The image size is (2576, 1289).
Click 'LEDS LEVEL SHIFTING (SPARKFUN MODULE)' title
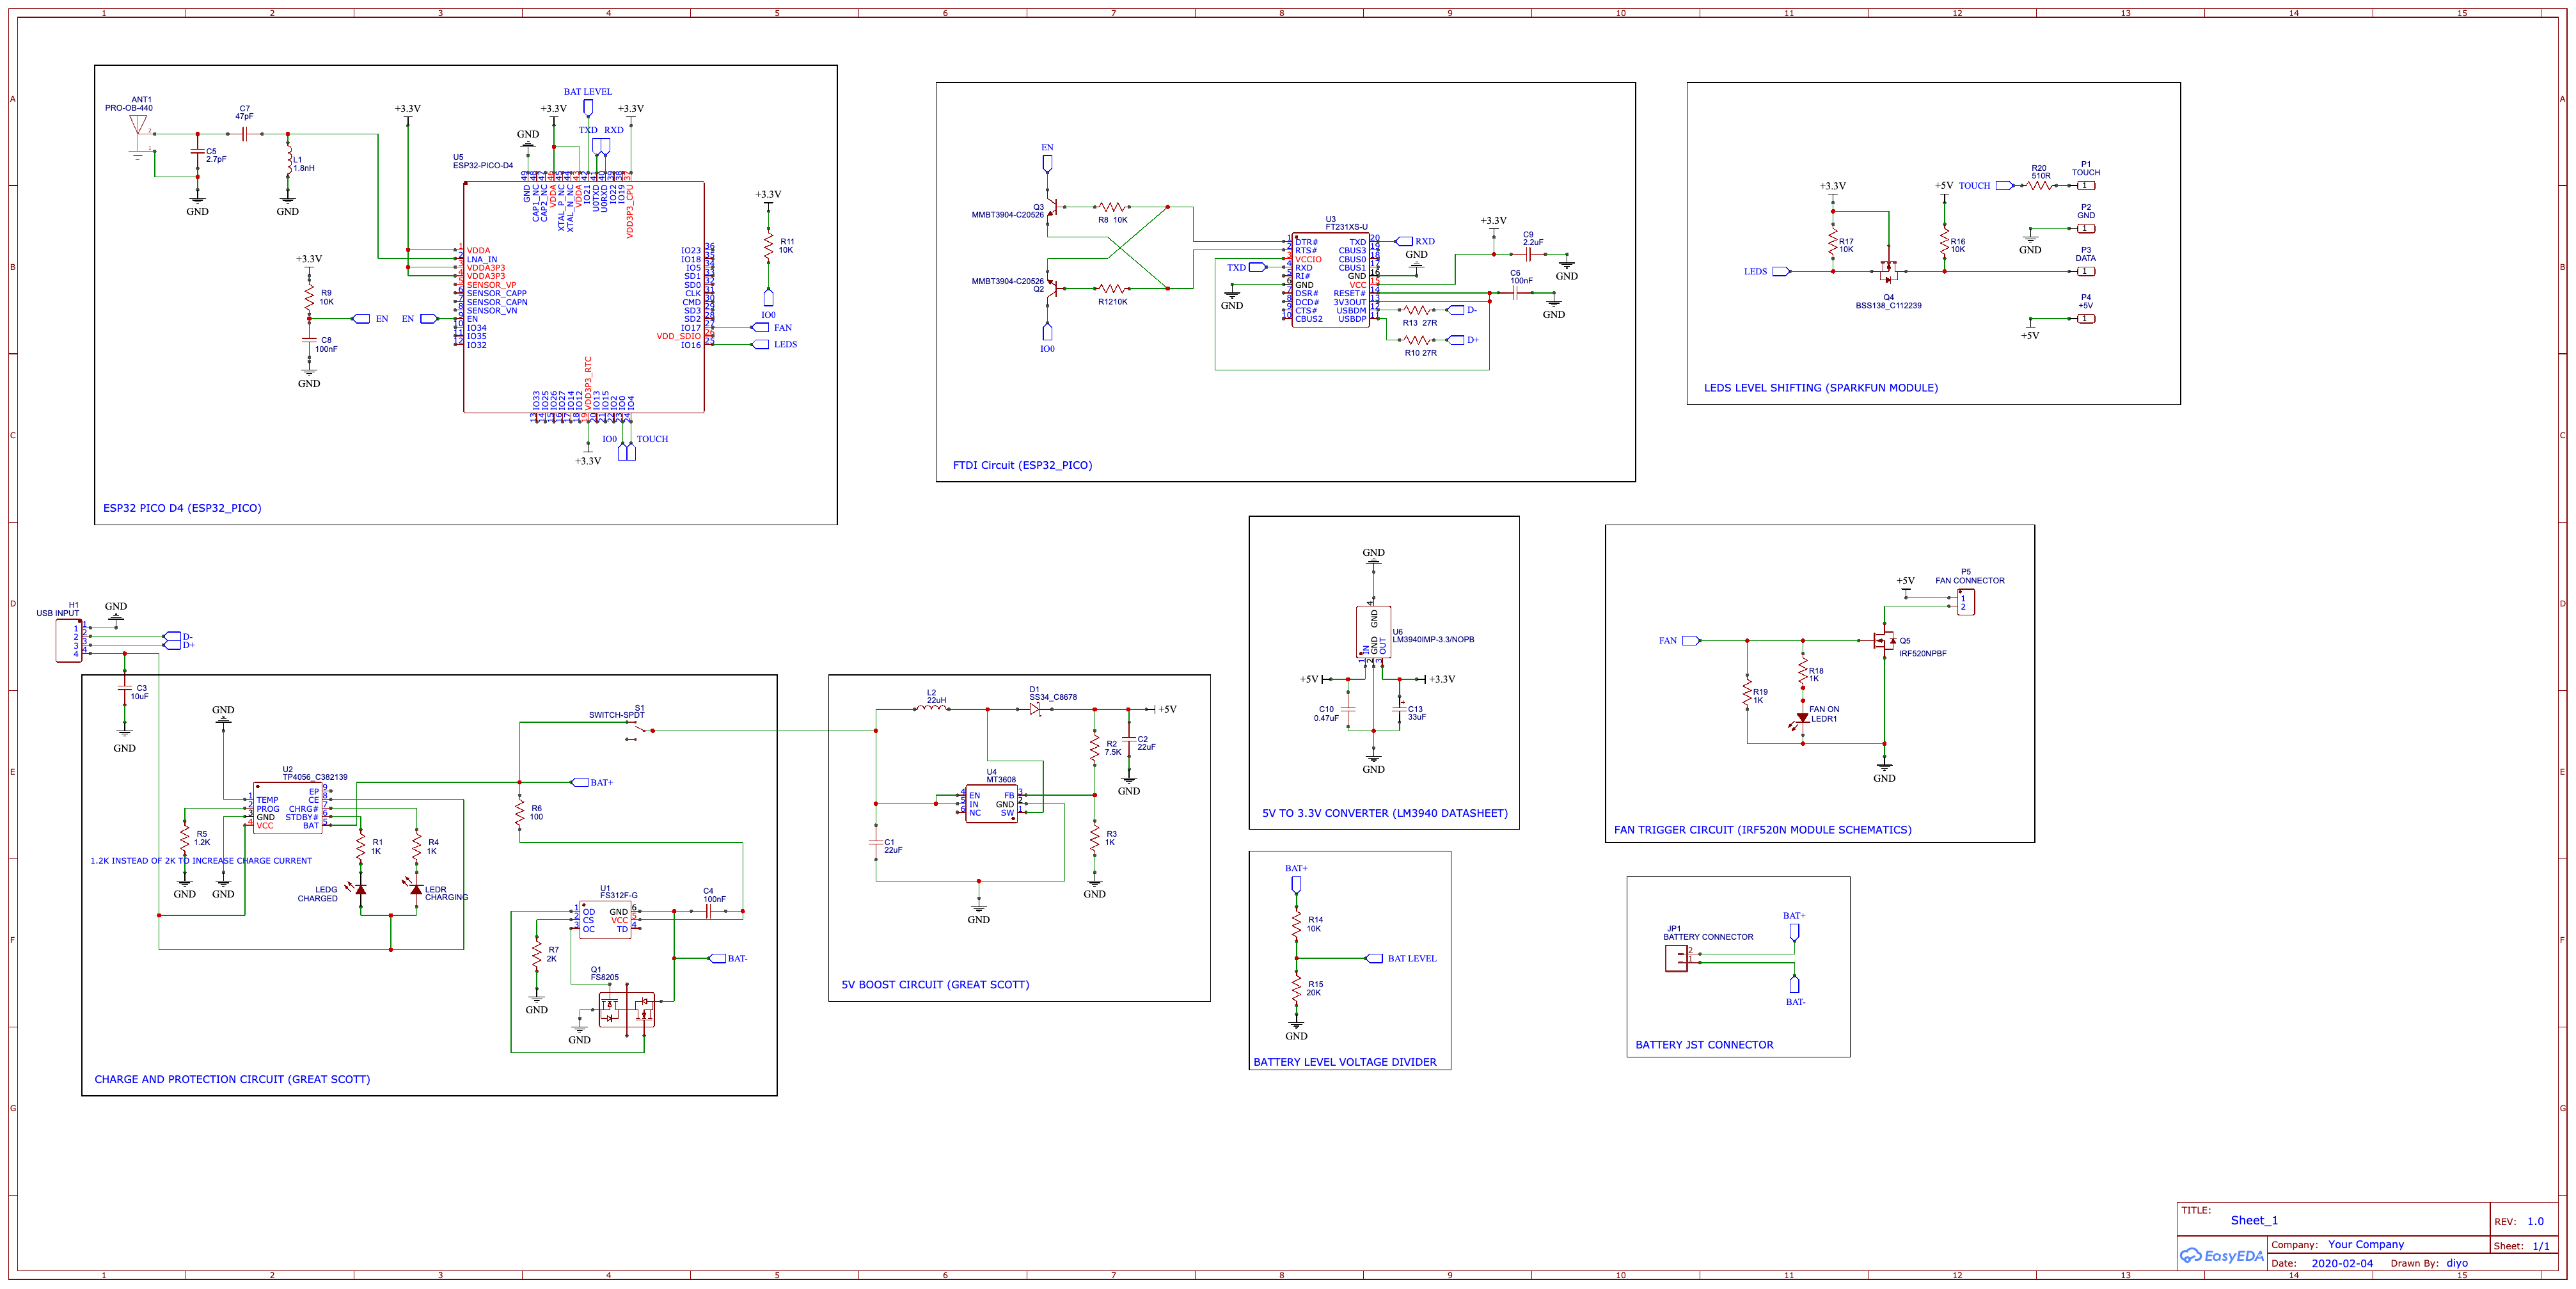pos(1820,388)
